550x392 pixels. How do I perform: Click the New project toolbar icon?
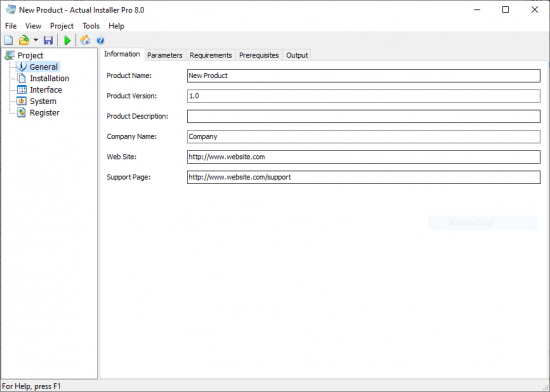(x=9, y=40)
